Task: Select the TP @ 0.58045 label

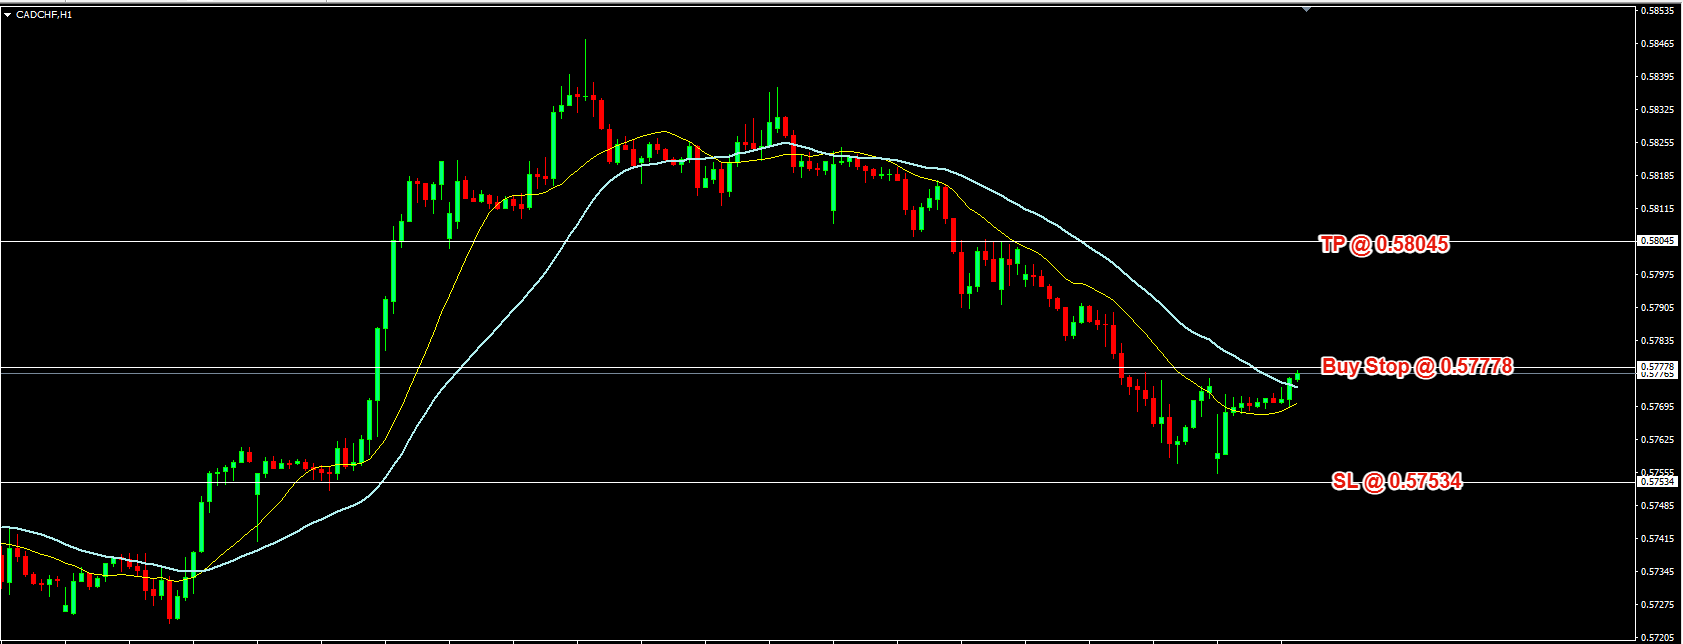Action: click(x=1384, y=244)
